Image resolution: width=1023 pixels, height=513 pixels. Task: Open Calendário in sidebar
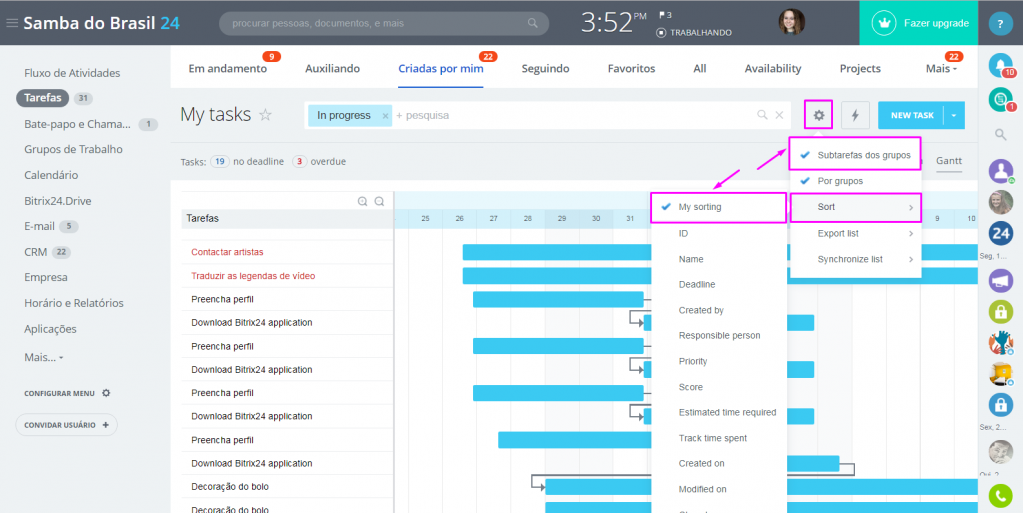point(51,175)
